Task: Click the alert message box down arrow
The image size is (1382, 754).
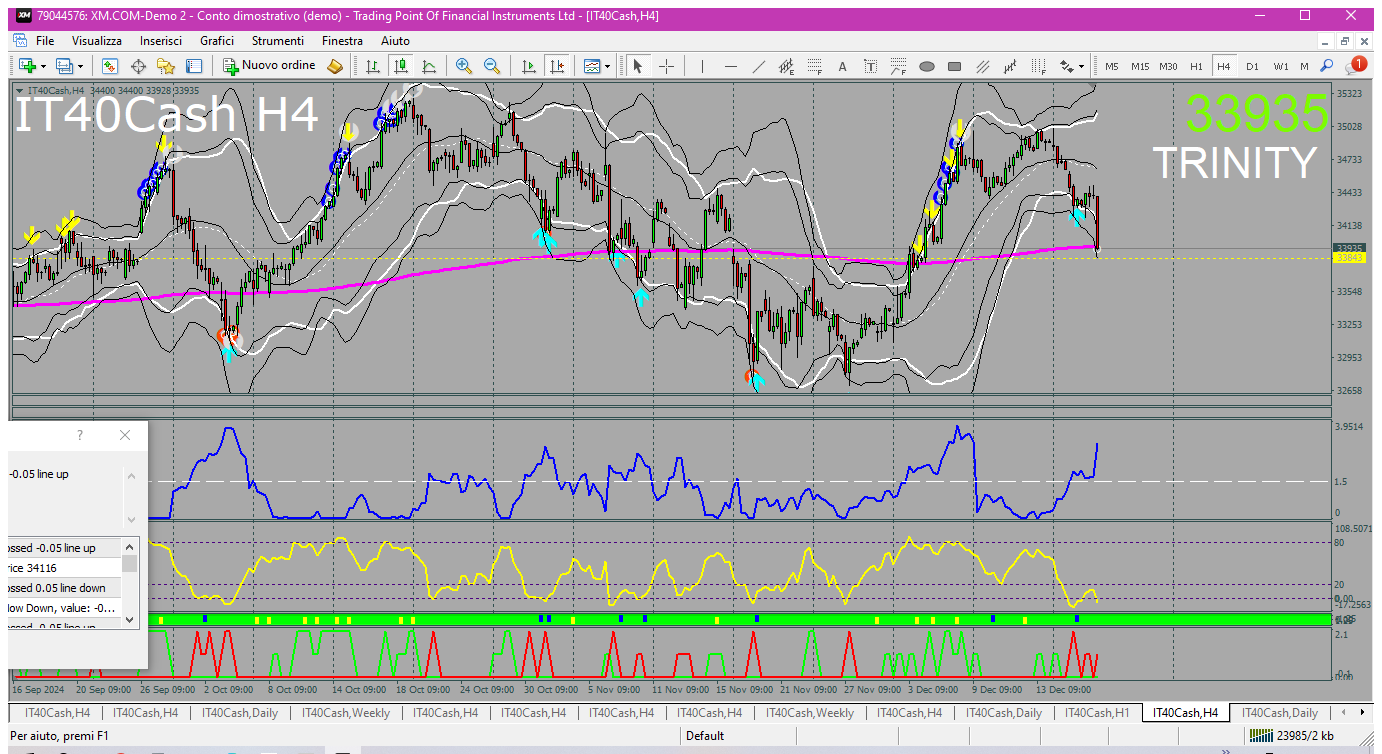Action: (x=131, y=519)
